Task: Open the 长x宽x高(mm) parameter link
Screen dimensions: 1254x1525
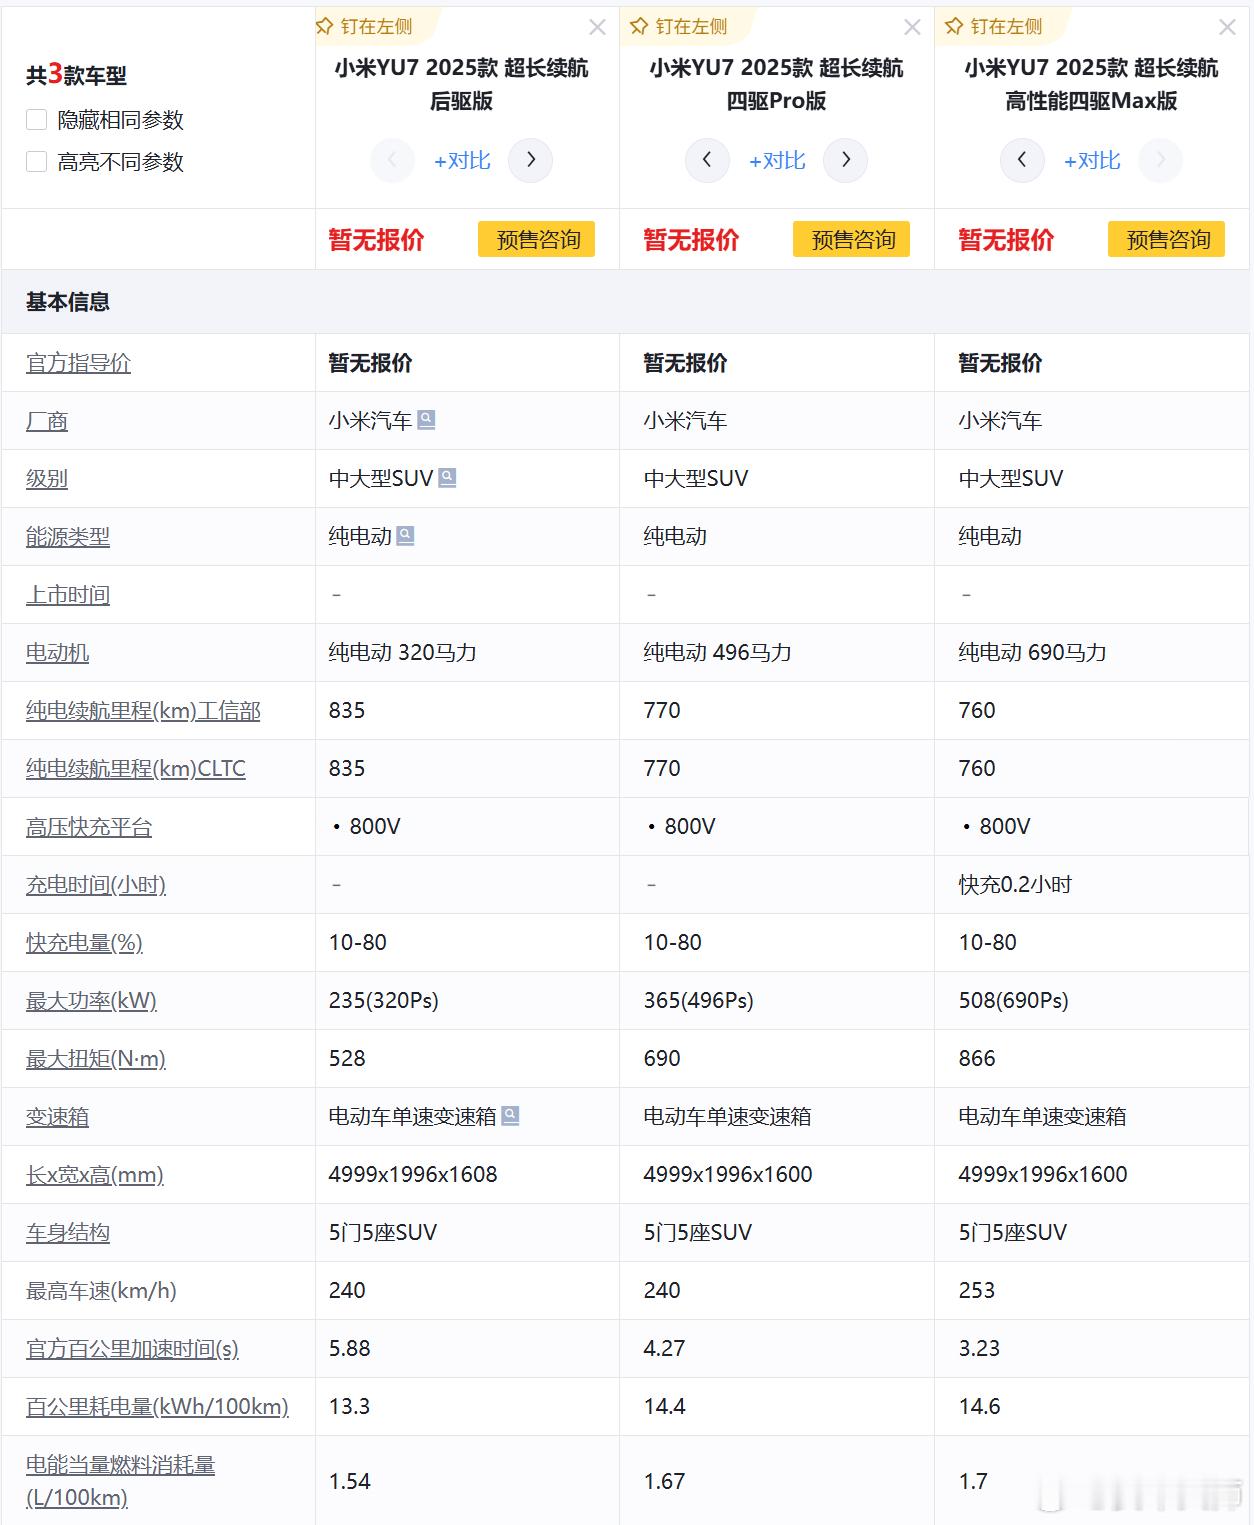Action: click(95, 1175)
